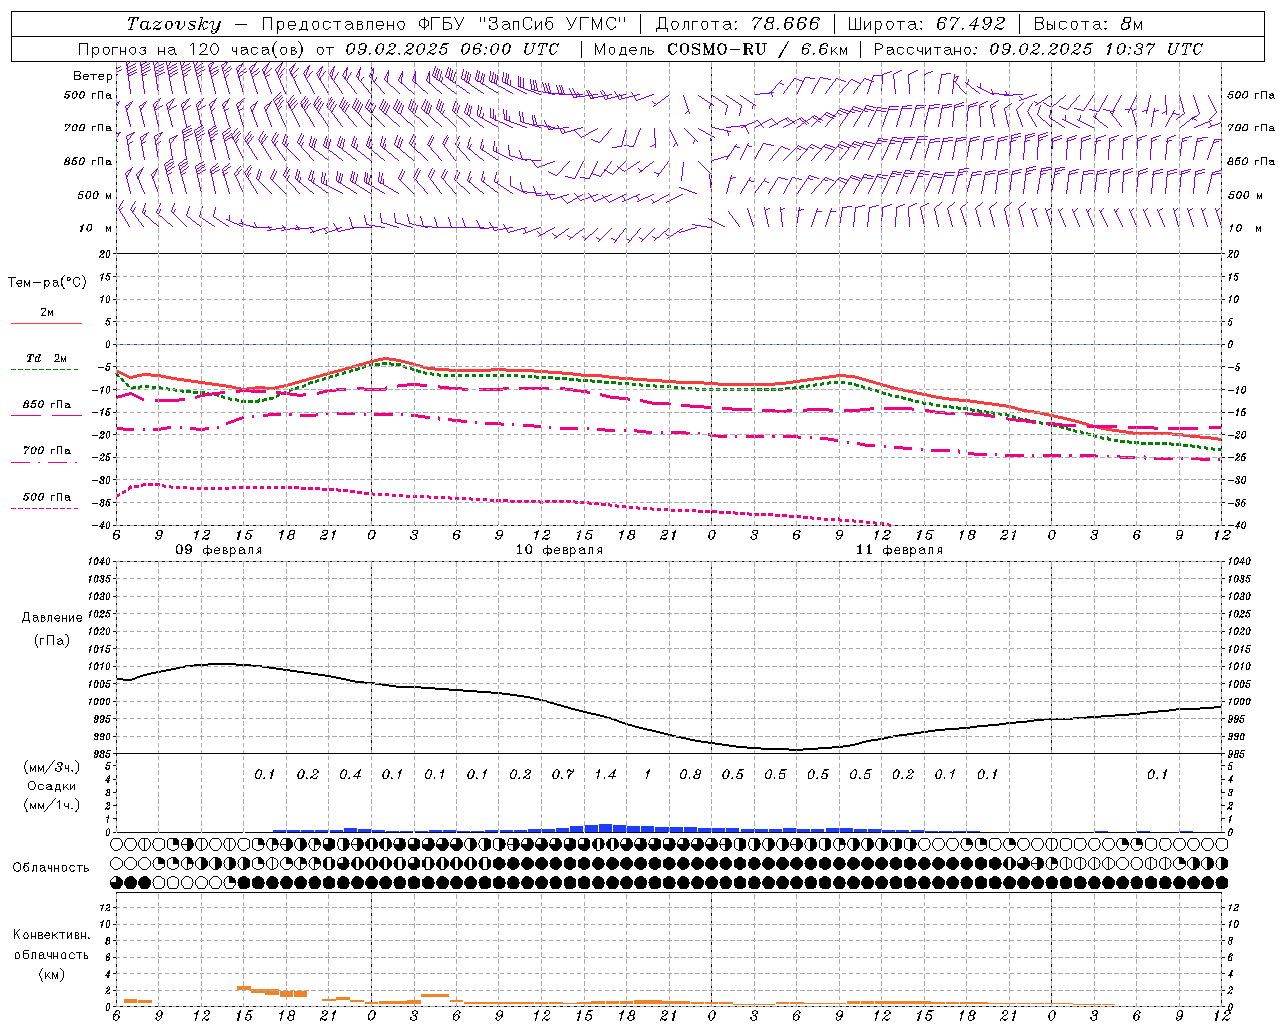Click the '1' precipitation value after 1.4
Screen dimensions: 1280x1024
pos(648,775)
